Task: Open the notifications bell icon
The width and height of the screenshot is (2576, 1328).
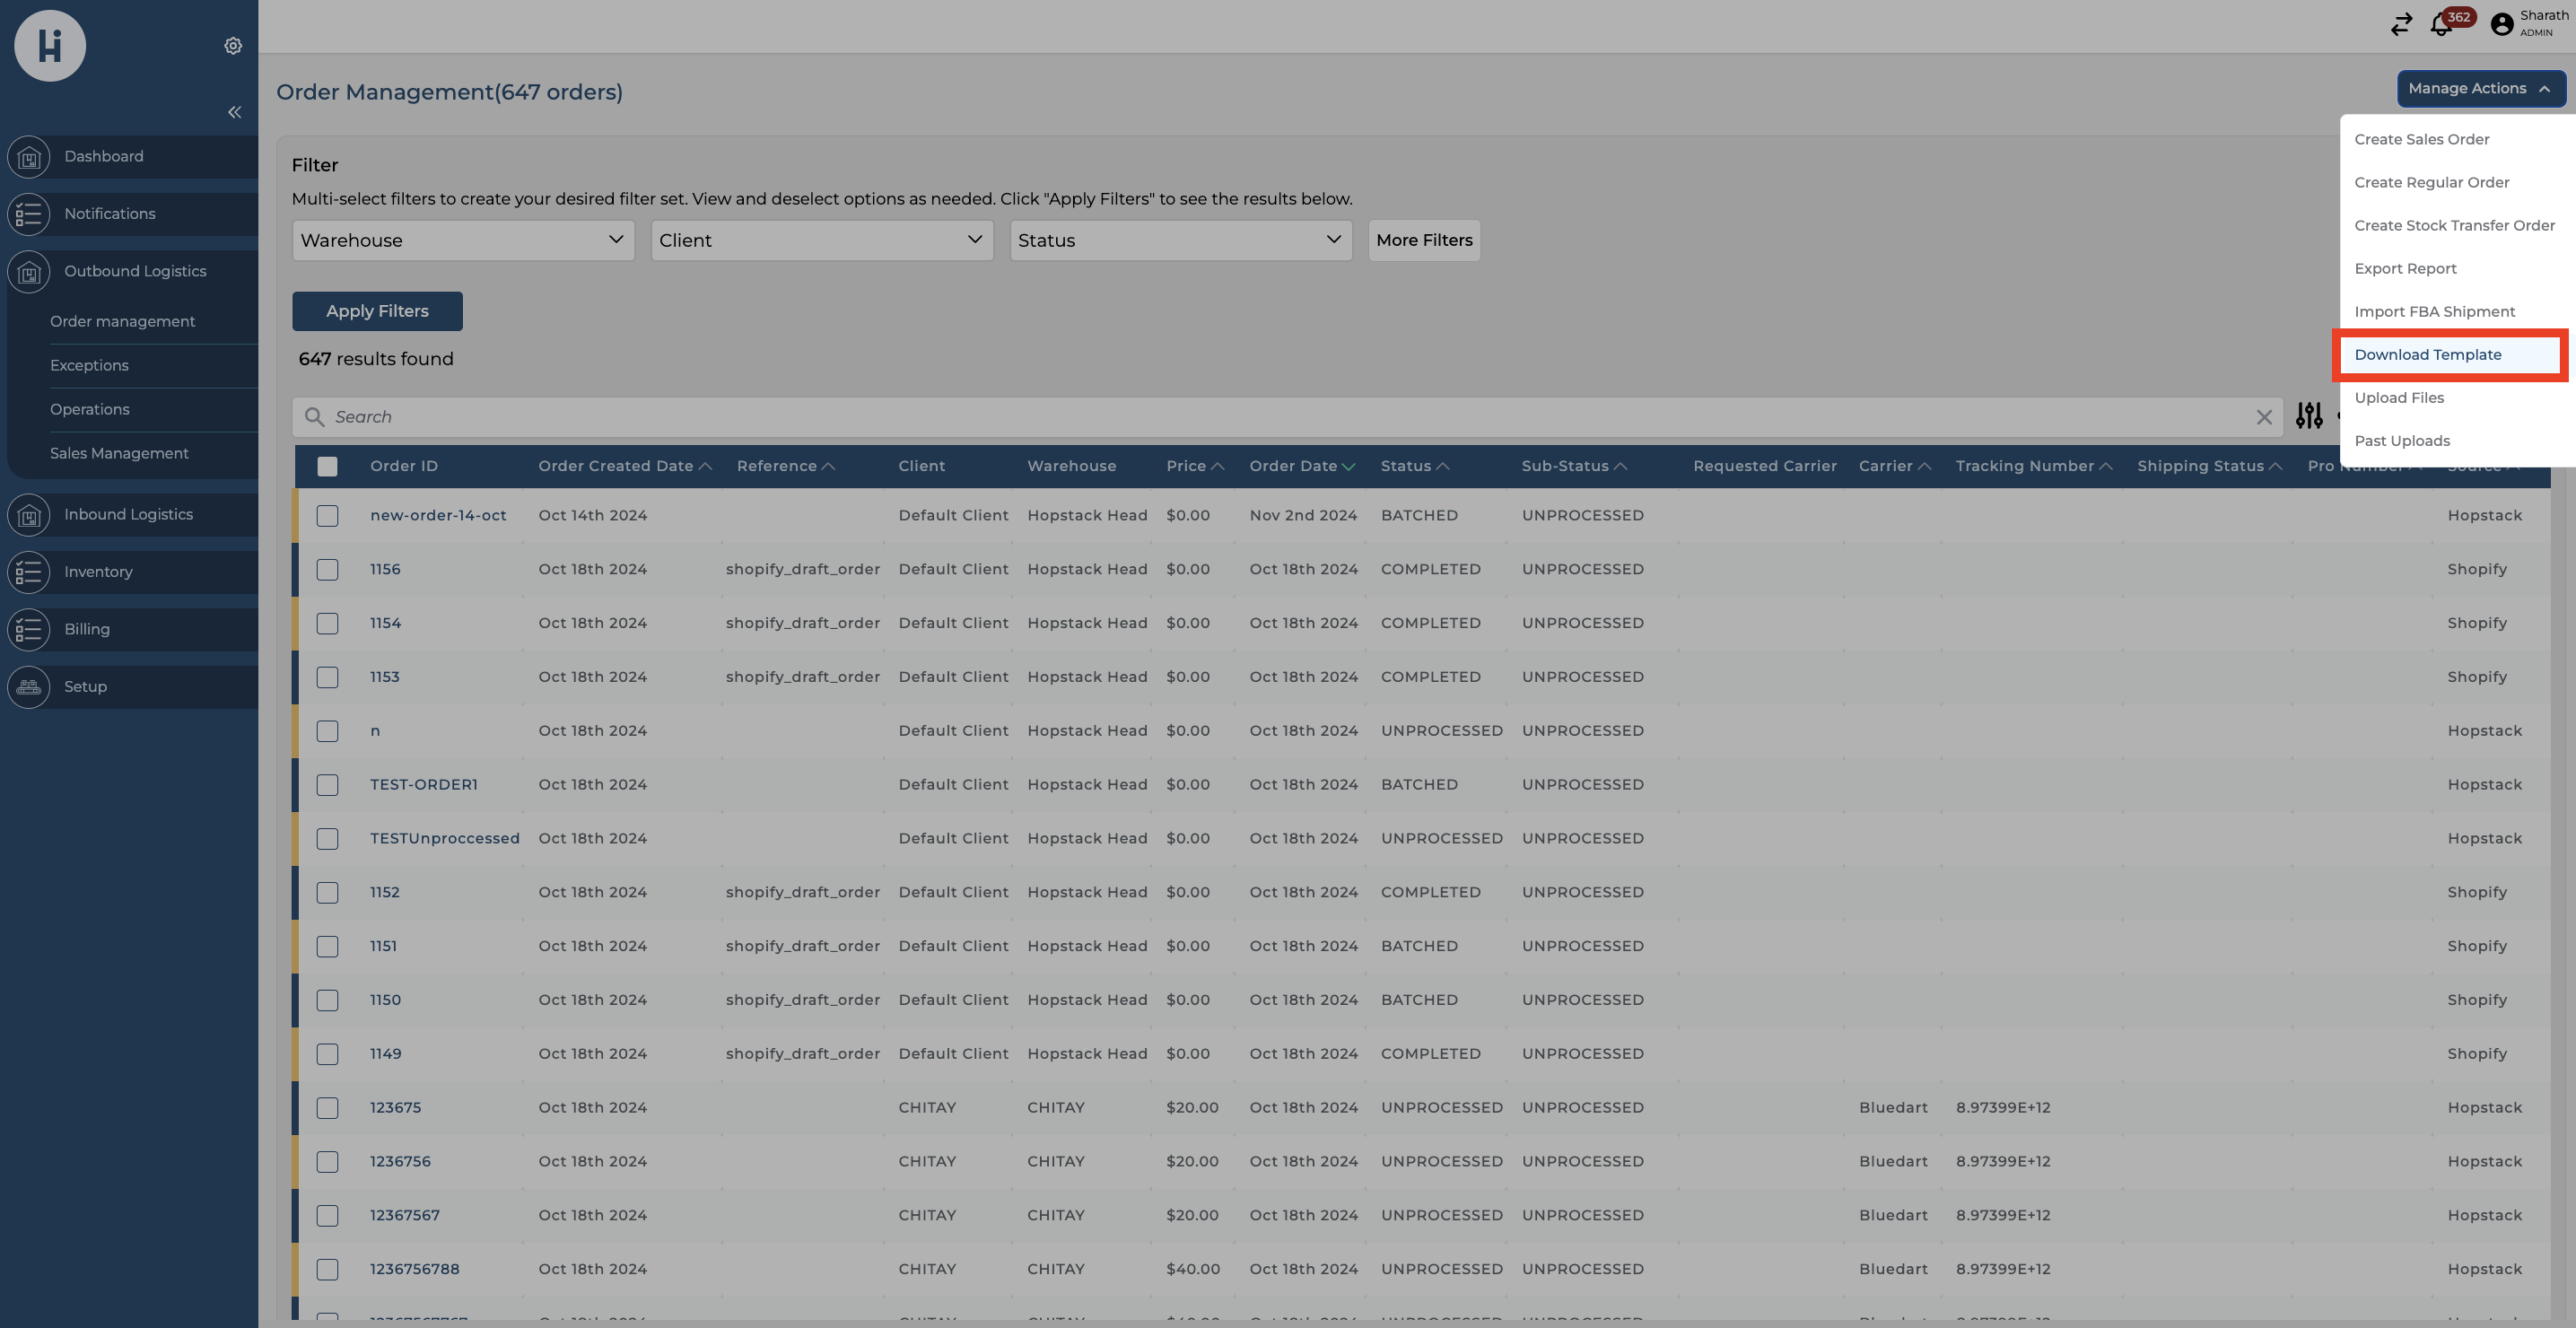Action: pyautogui.click(x=2441, y=26)
